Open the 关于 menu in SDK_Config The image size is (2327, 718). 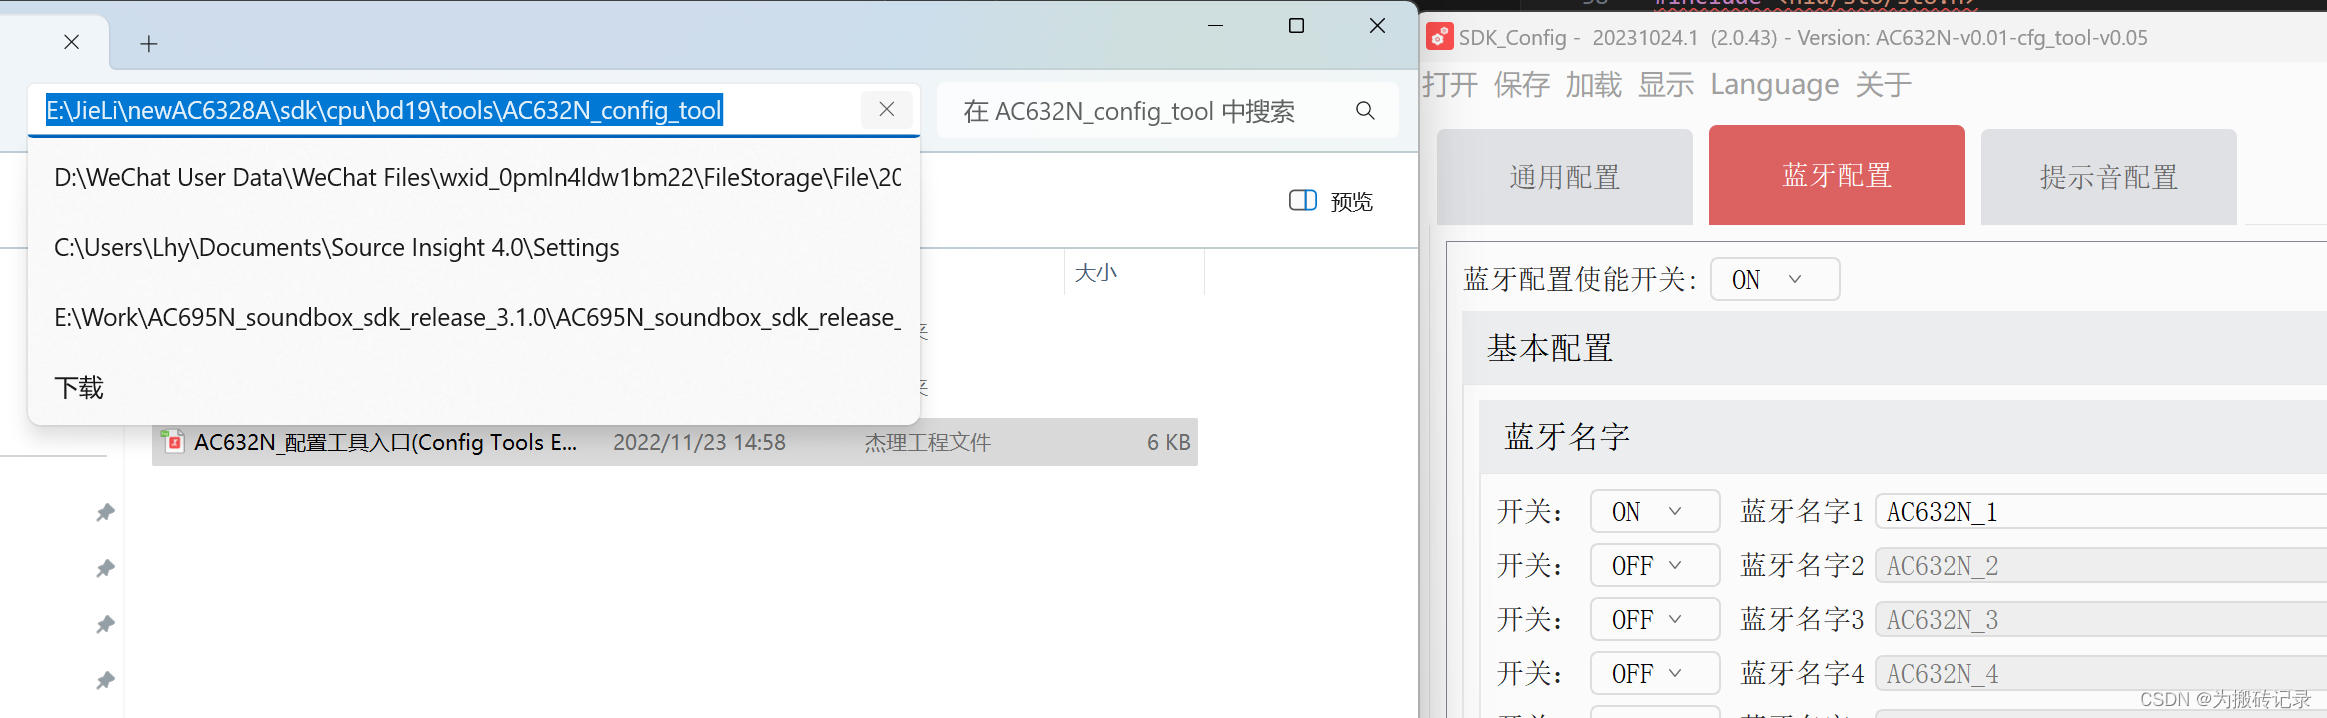[x=1884, y=85]
